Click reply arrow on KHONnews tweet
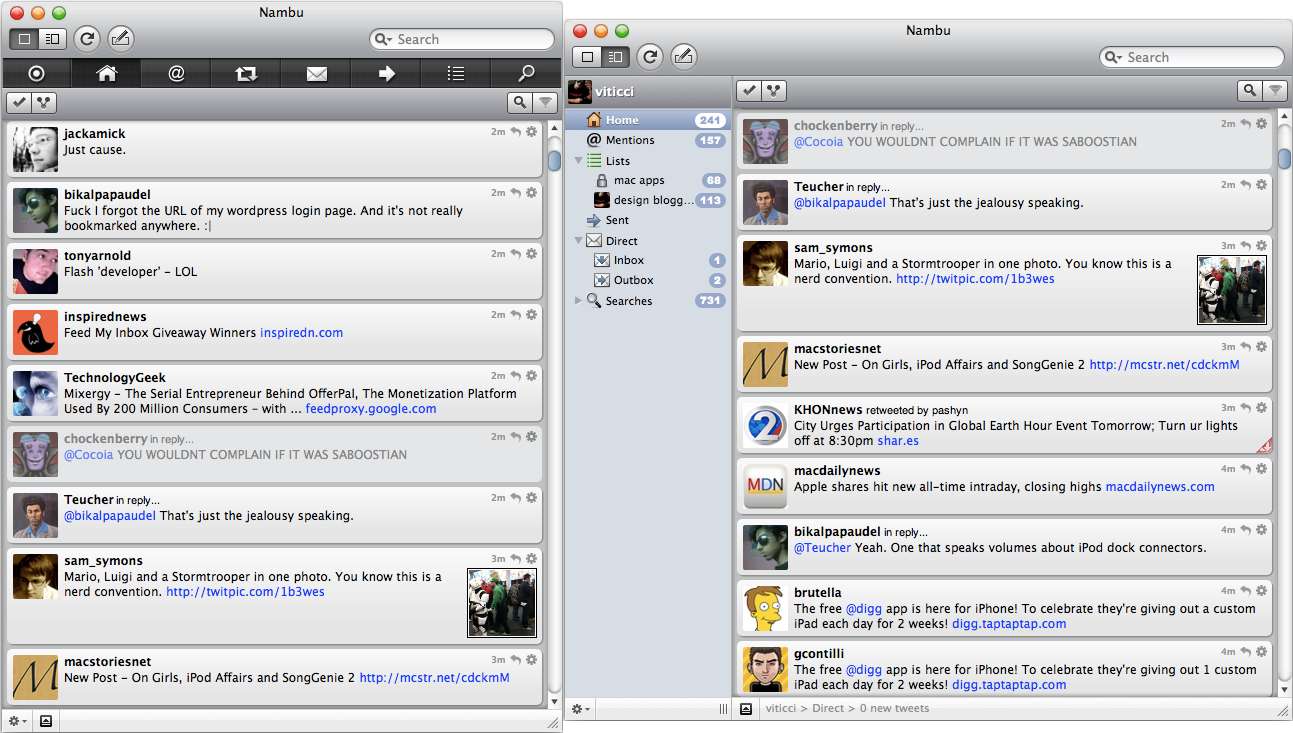The image size is (1293, 733). click(x=1245, y=407)
